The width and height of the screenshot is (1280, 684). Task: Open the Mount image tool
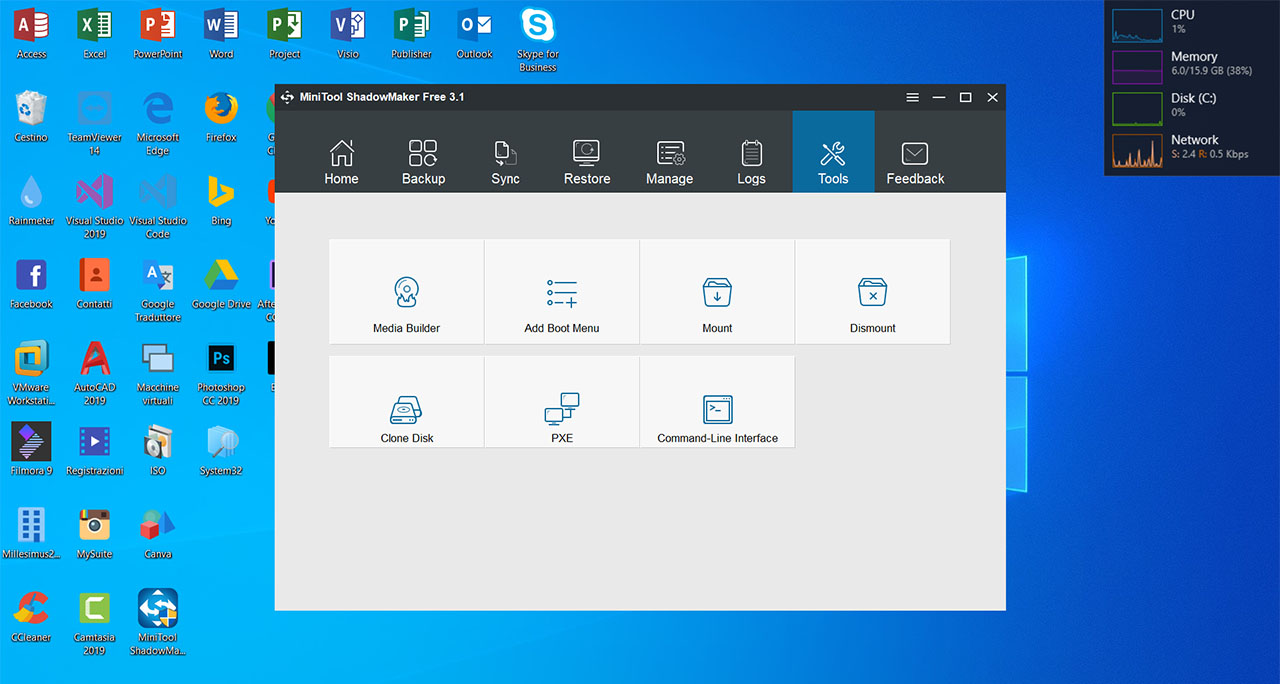tap(717, 292)
